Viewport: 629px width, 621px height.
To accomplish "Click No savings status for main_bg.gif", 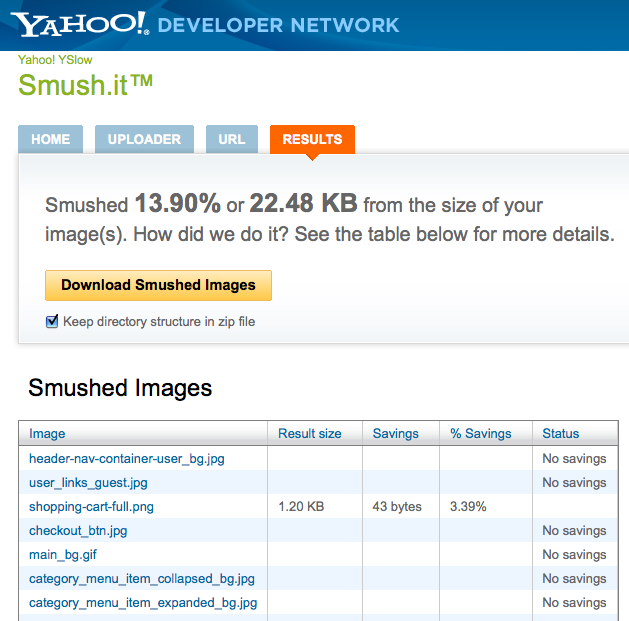I will (574, 554).
